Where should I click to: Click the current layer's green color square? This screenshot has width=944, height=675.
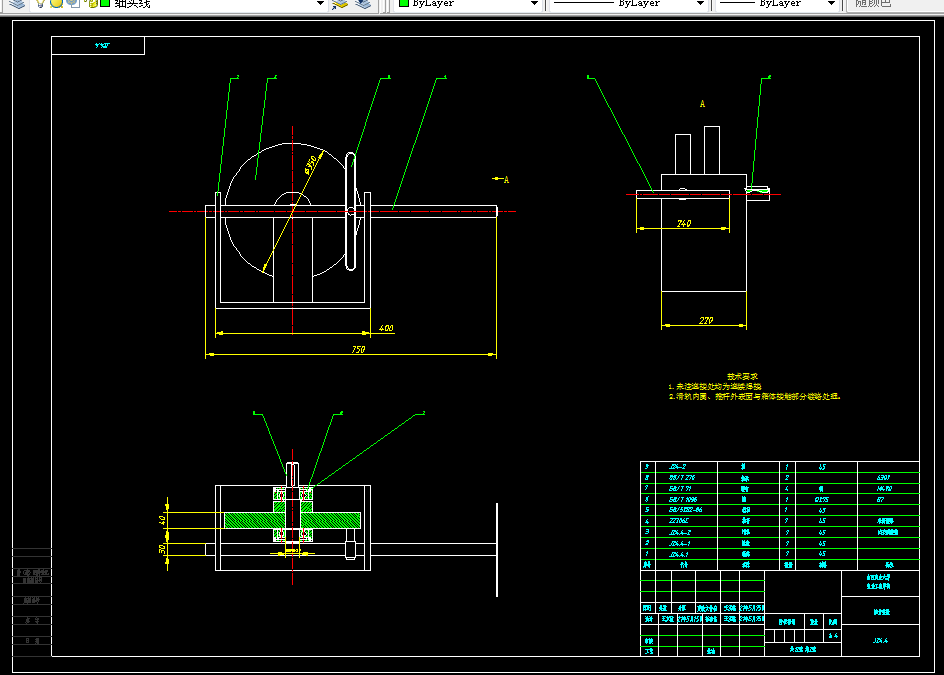(105, 3)
